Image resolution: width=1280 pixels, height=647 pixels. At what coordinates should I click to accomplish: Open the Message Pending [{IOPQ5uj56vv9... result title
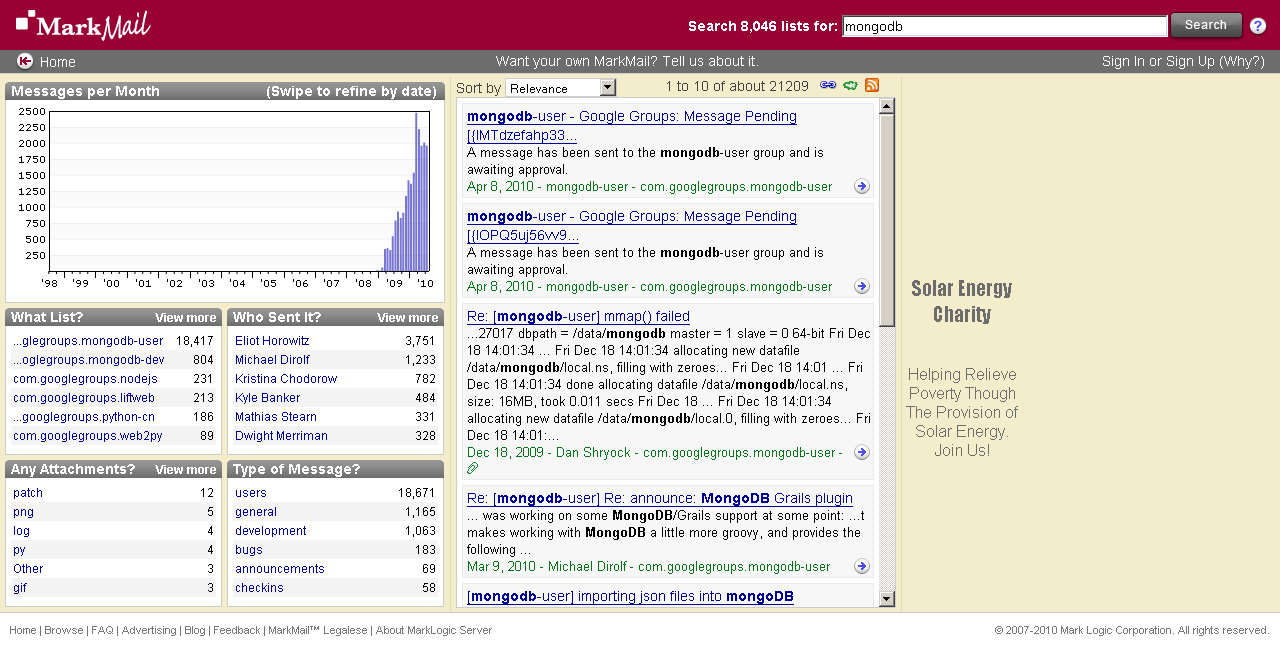click(x=632, y=226)
